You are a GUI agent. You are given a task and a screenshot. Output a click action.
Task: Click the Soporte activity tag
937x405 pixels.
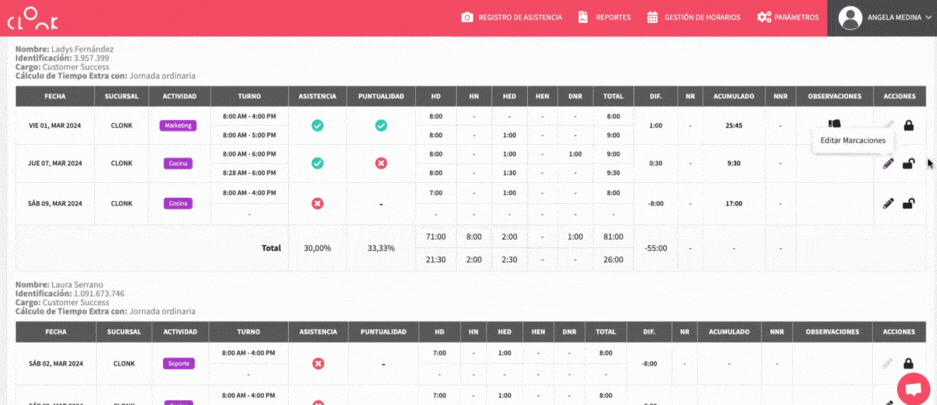(x=178, y=364)
